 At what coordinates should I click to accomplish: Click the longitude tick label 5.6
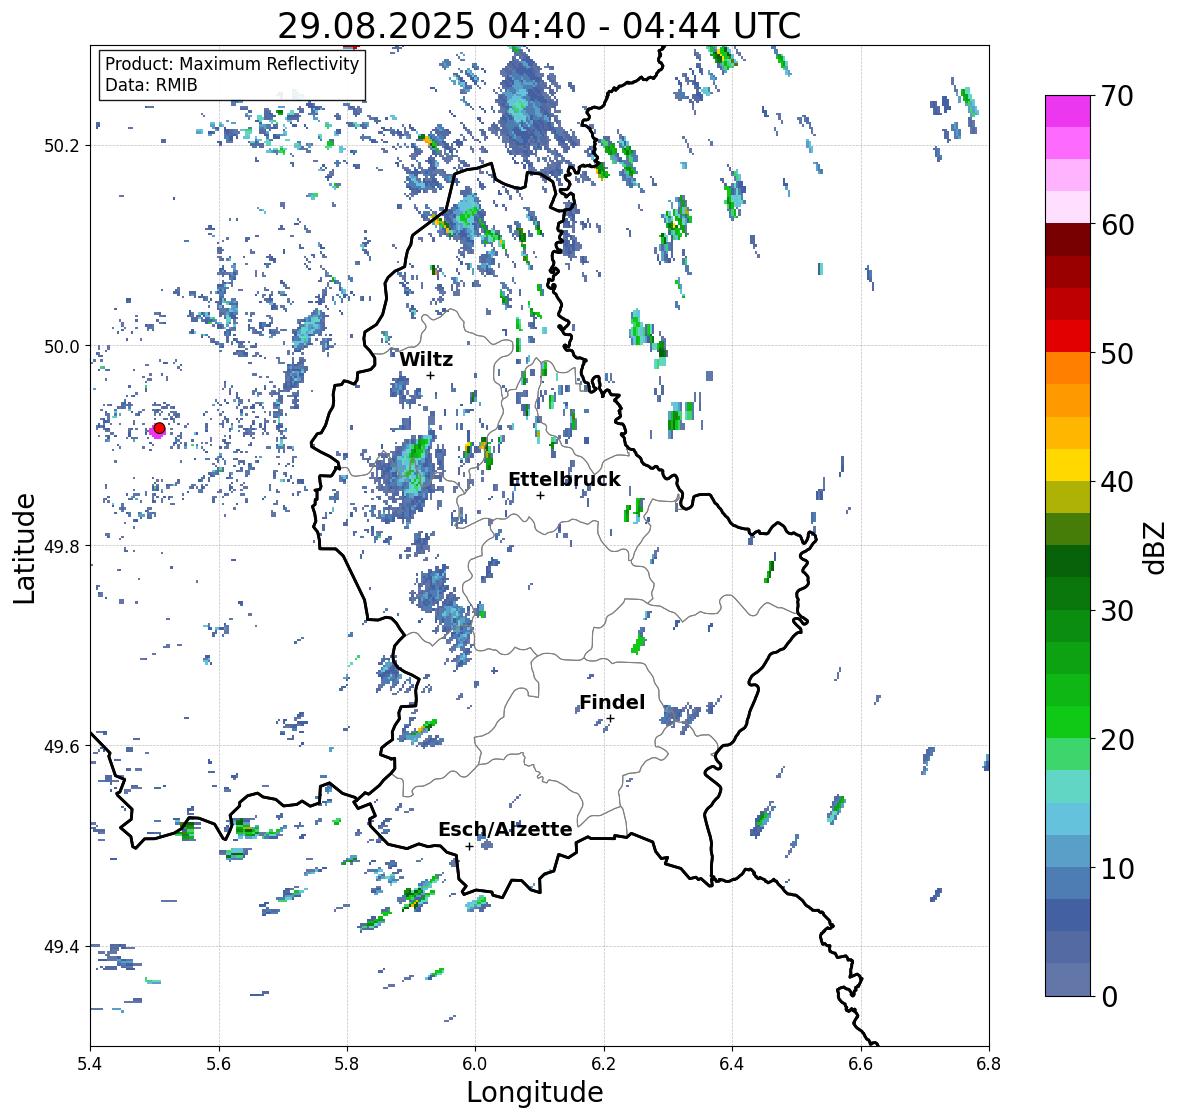pos(219,1063)
